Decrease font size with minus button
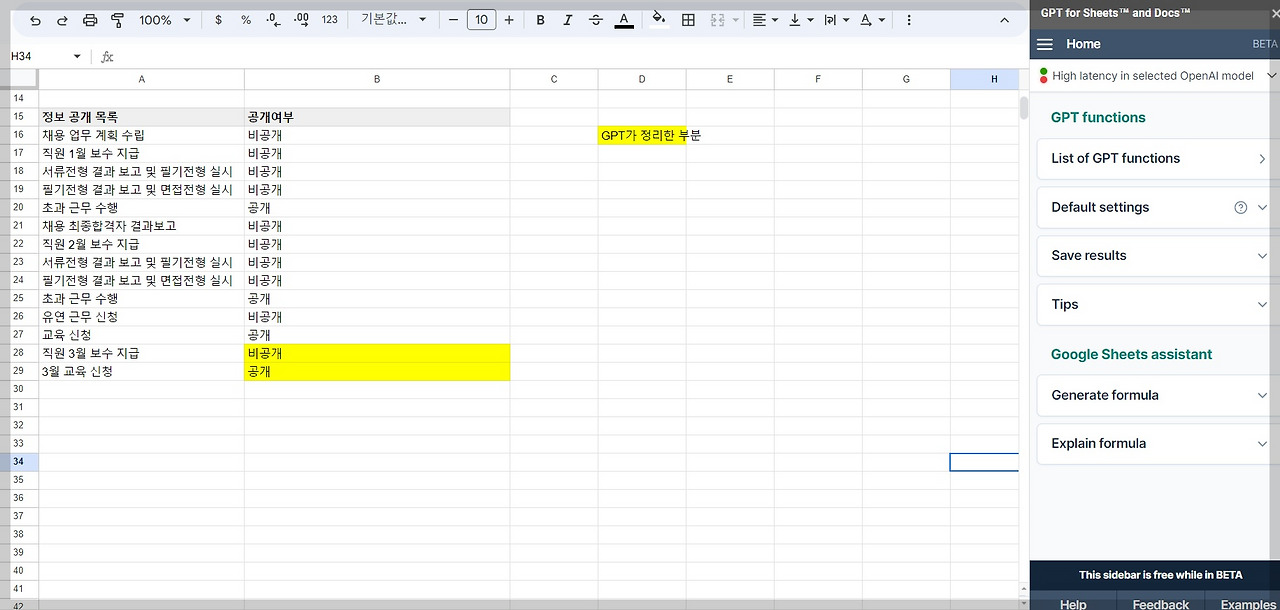This screenshot has width=1280, height=610. [x=453, y=20]
